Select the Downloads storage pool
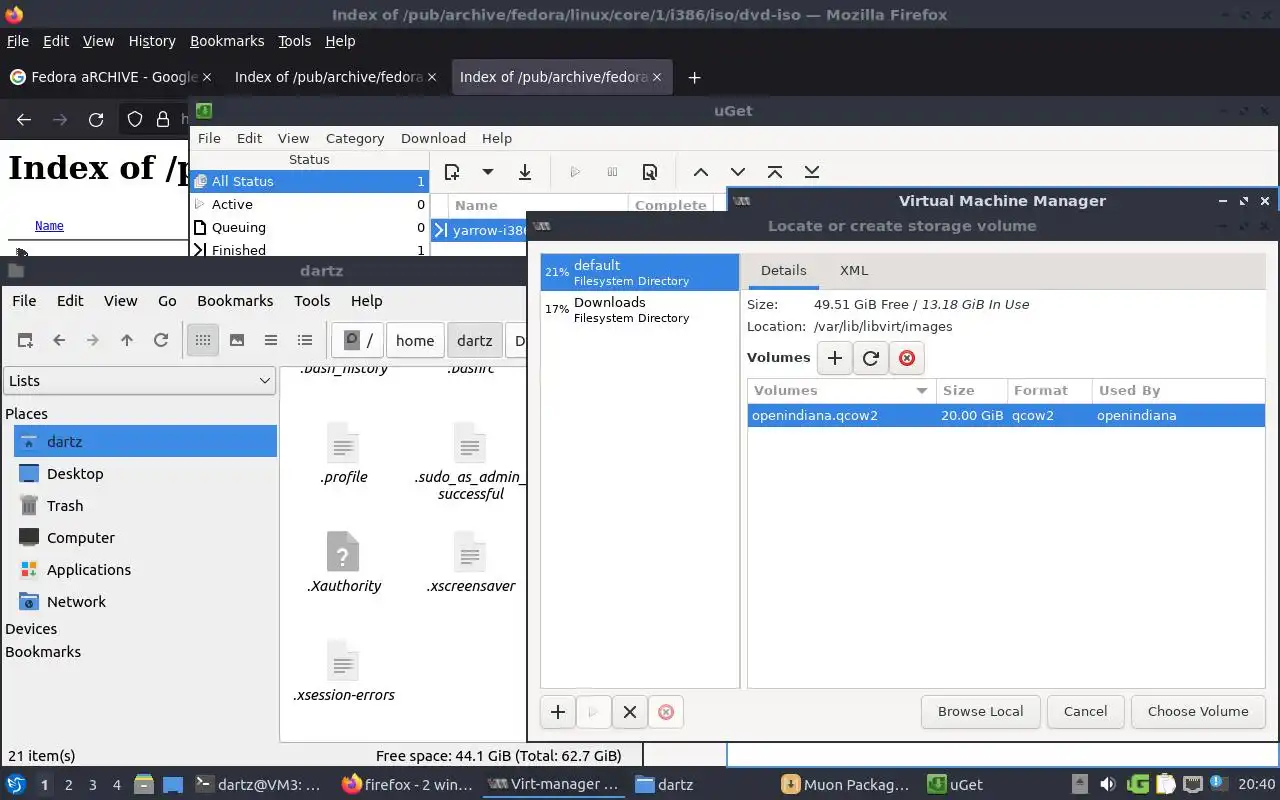This screenshot has height=800, width=1280. click(640, 309)
